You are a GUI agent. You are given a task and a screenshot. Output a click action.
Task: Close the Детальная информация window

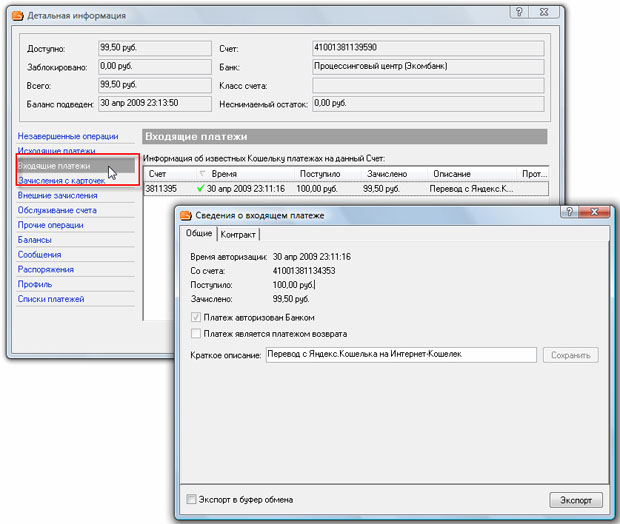544,12
